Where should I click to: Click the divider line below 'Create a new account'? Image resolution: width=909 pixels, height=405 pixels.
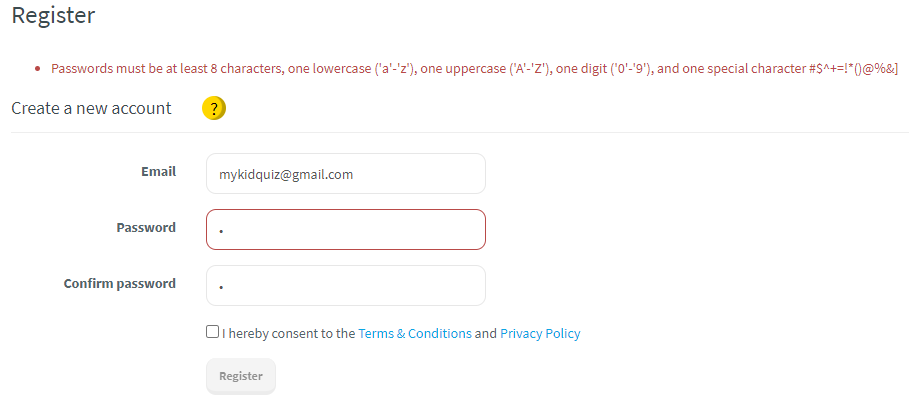(459, 132)
